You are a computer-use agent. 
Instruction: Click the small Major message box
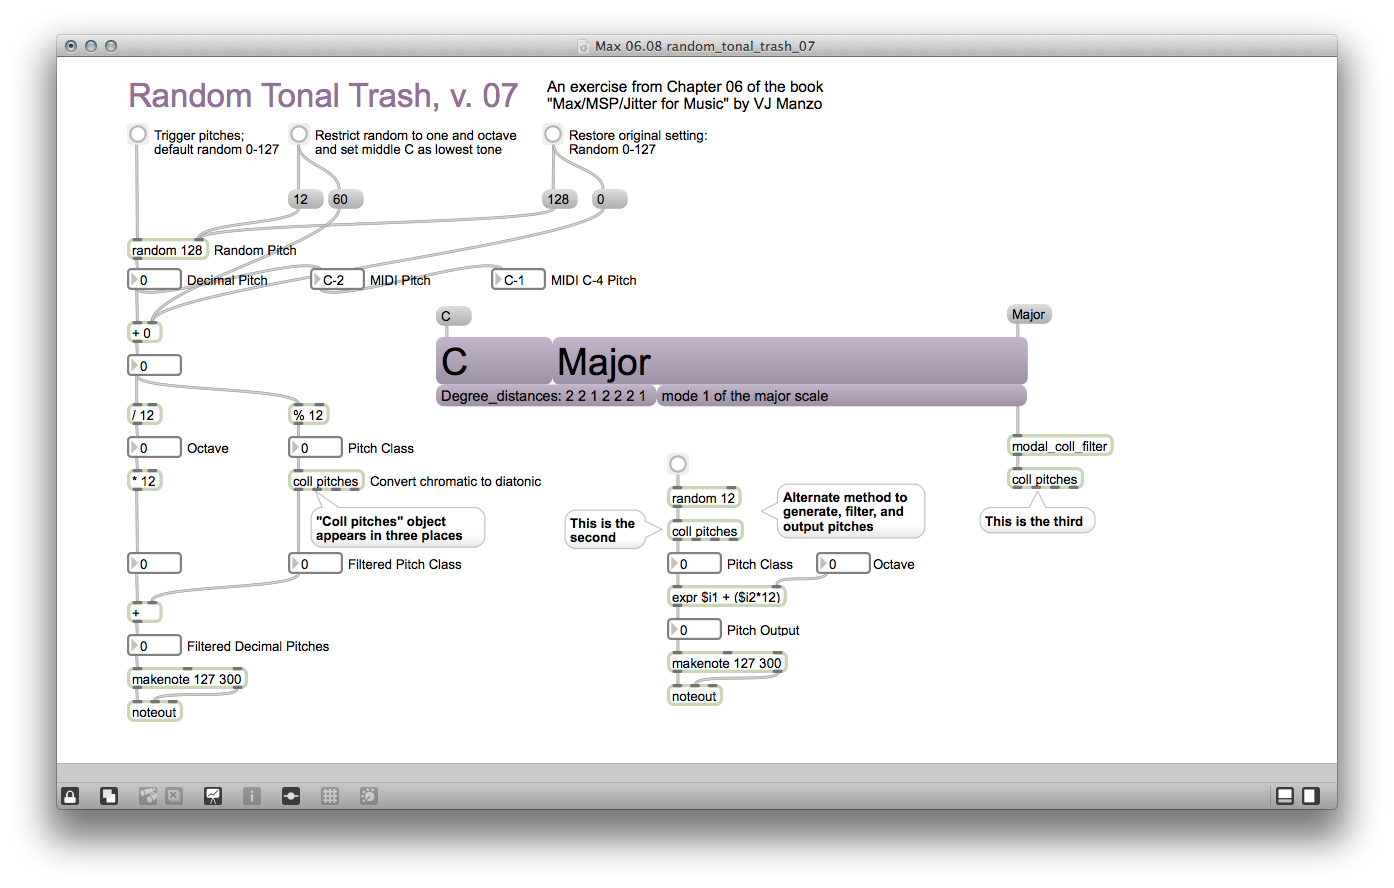coord(1029,314)
